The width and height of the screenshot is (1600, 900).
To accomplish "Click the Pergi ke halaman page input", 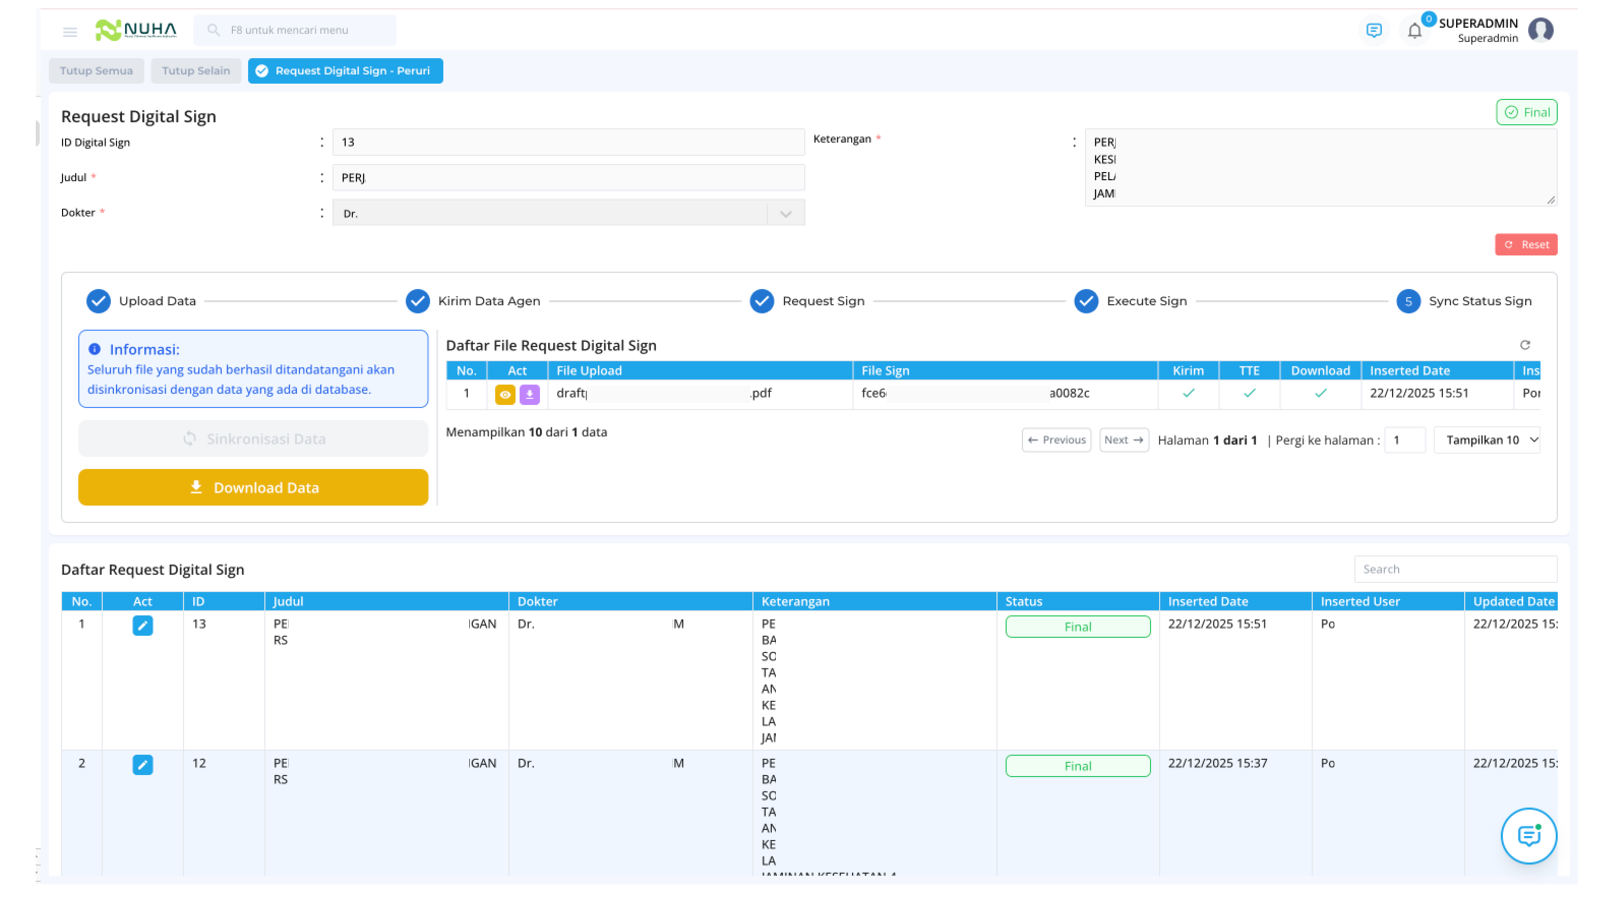I will pyautogui.click(x=1405, y=440).
